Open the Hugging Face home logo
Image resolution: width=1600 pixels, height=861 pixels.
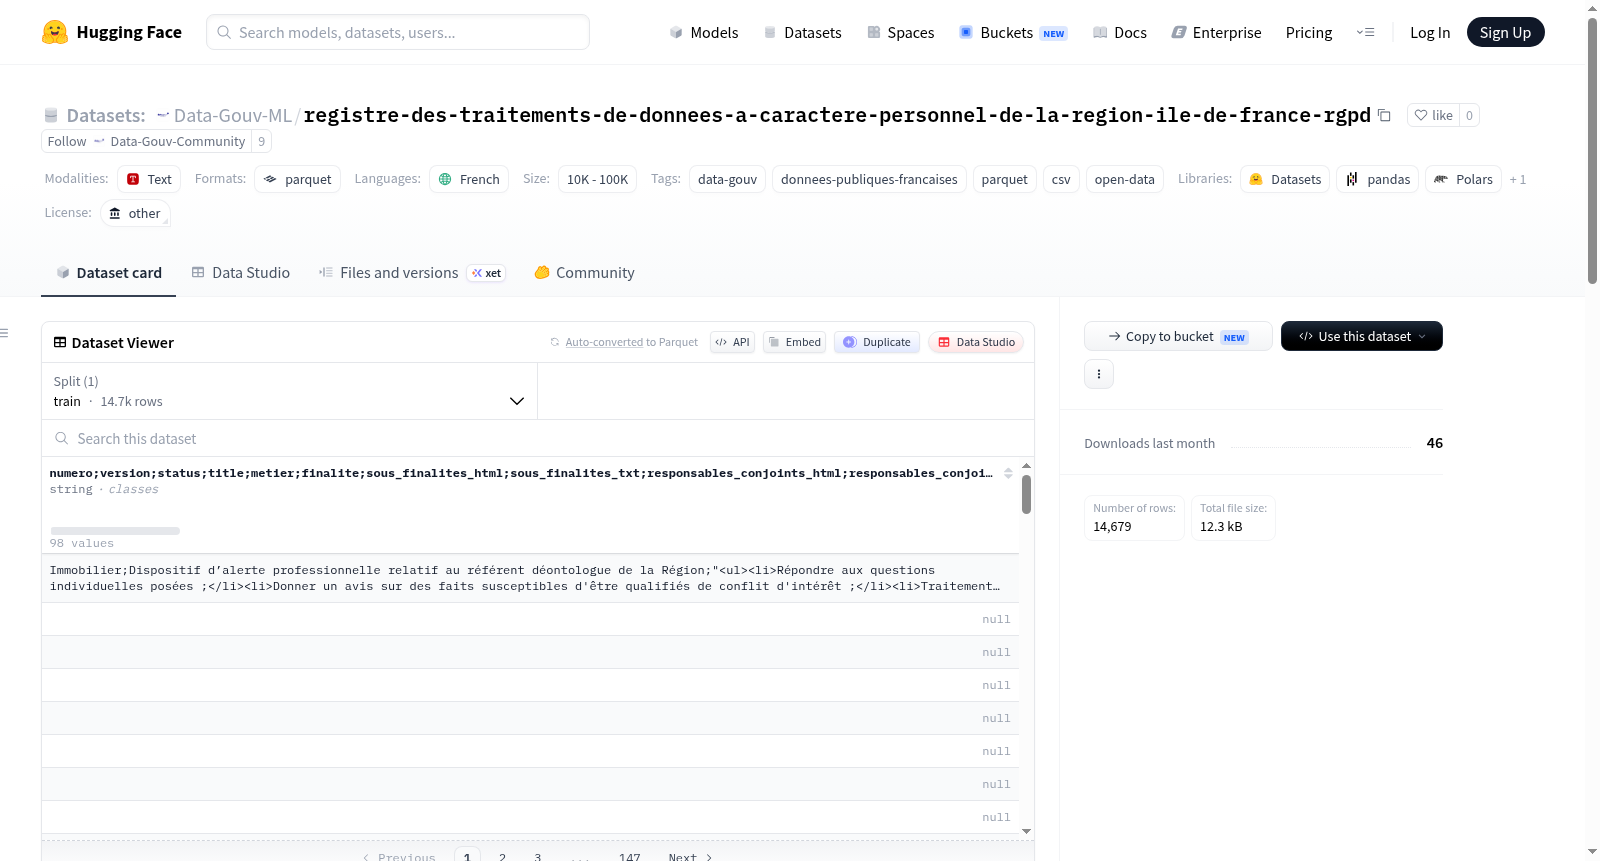click(112, 32)
